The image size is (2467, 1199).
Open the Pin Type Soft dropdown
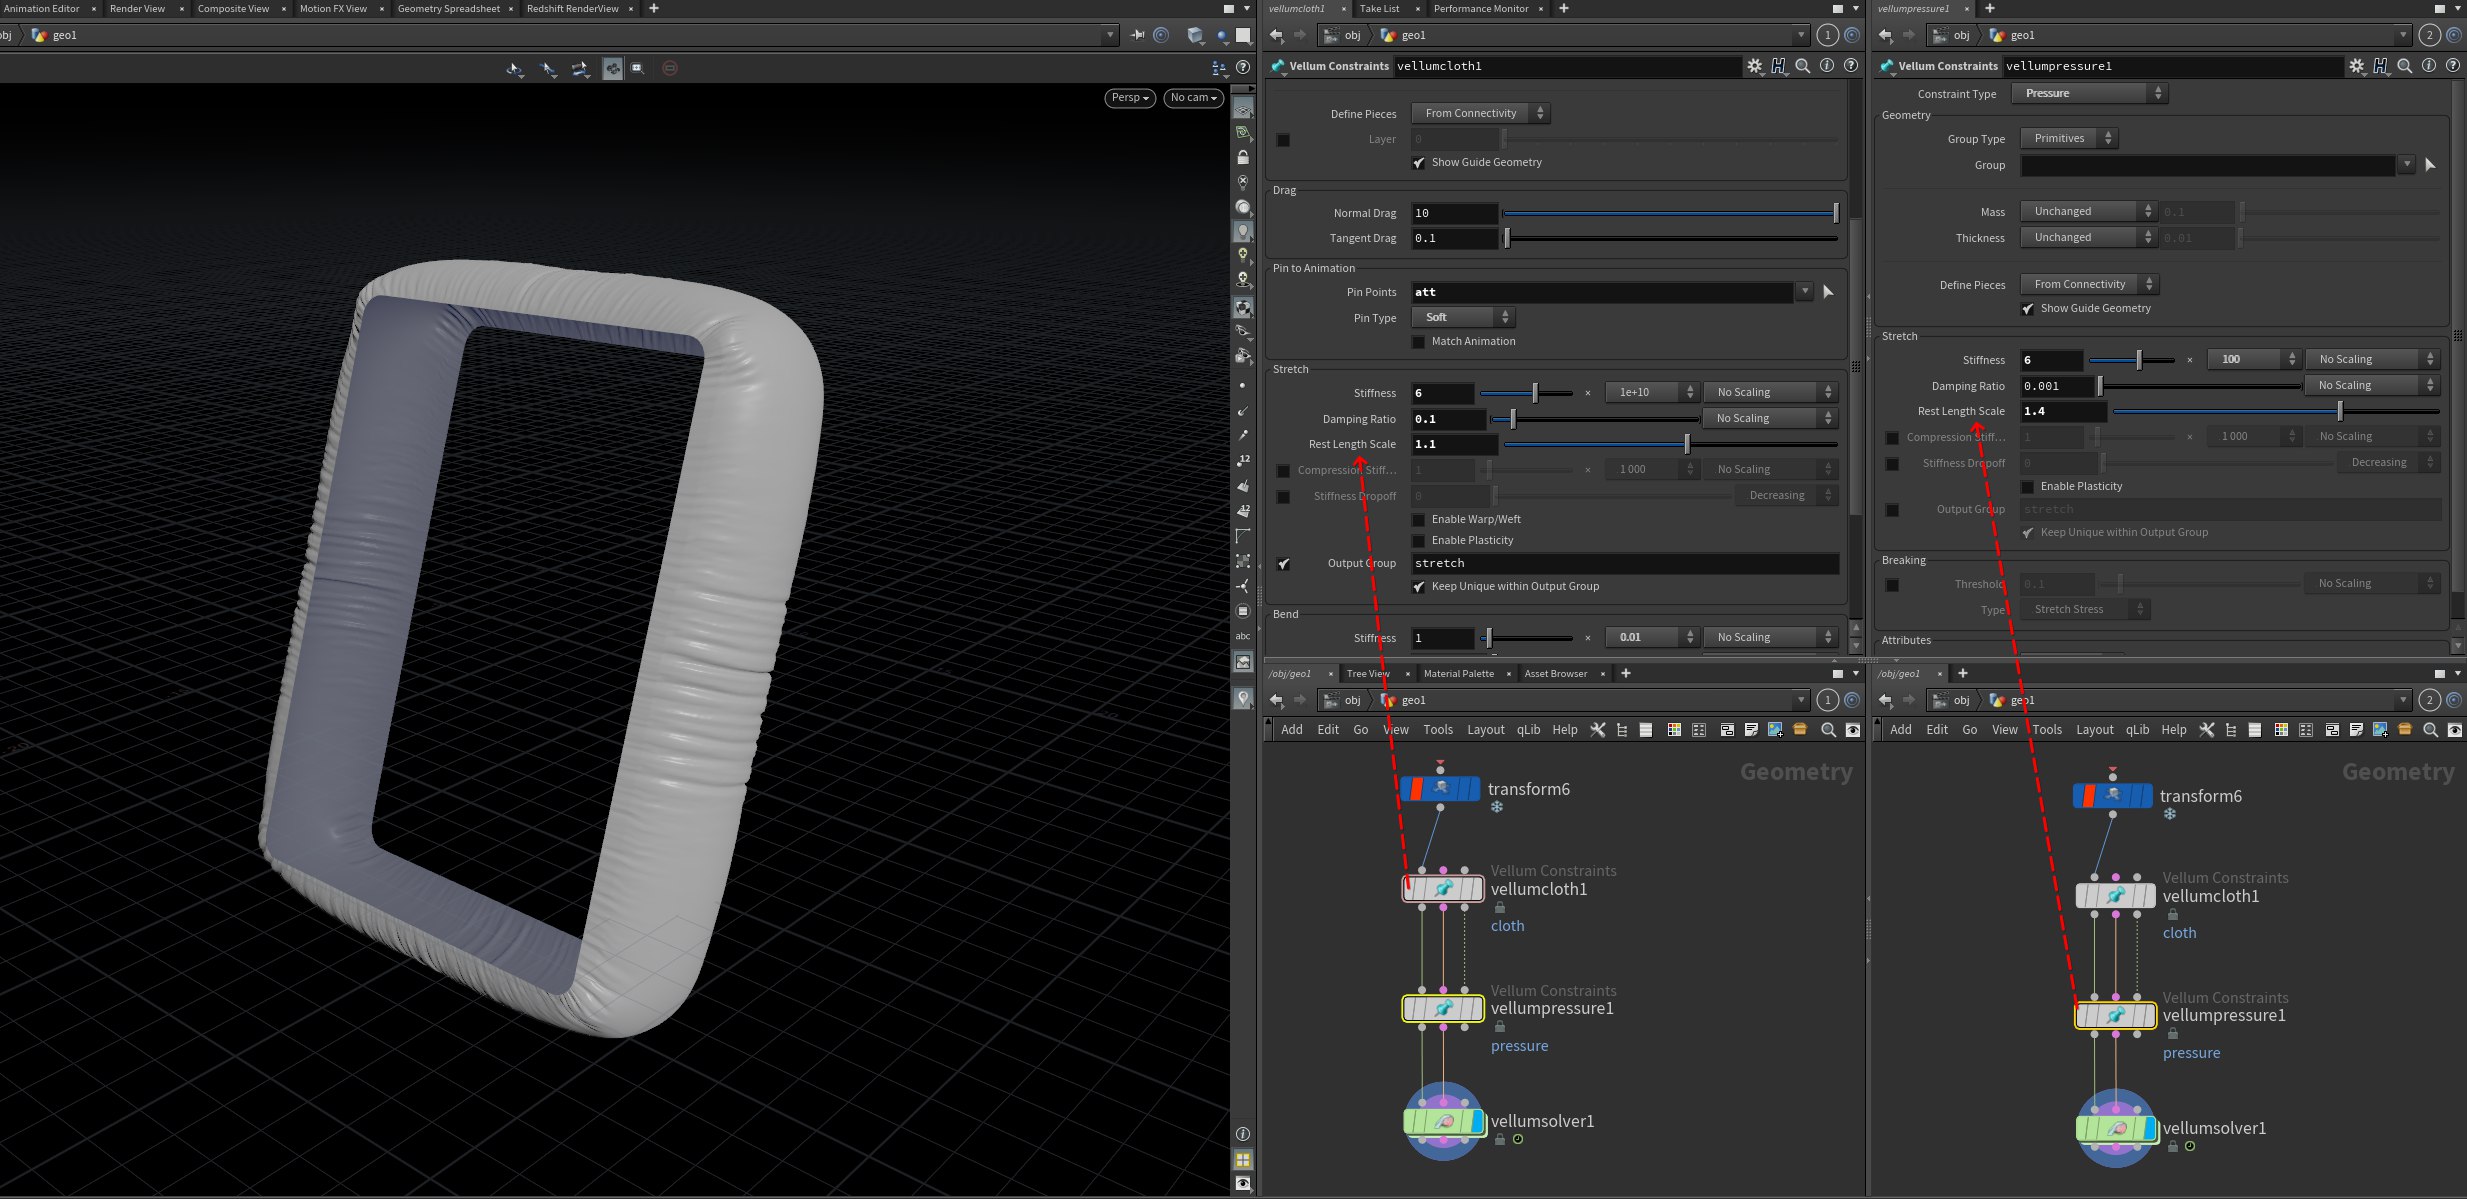point(1464,317)
